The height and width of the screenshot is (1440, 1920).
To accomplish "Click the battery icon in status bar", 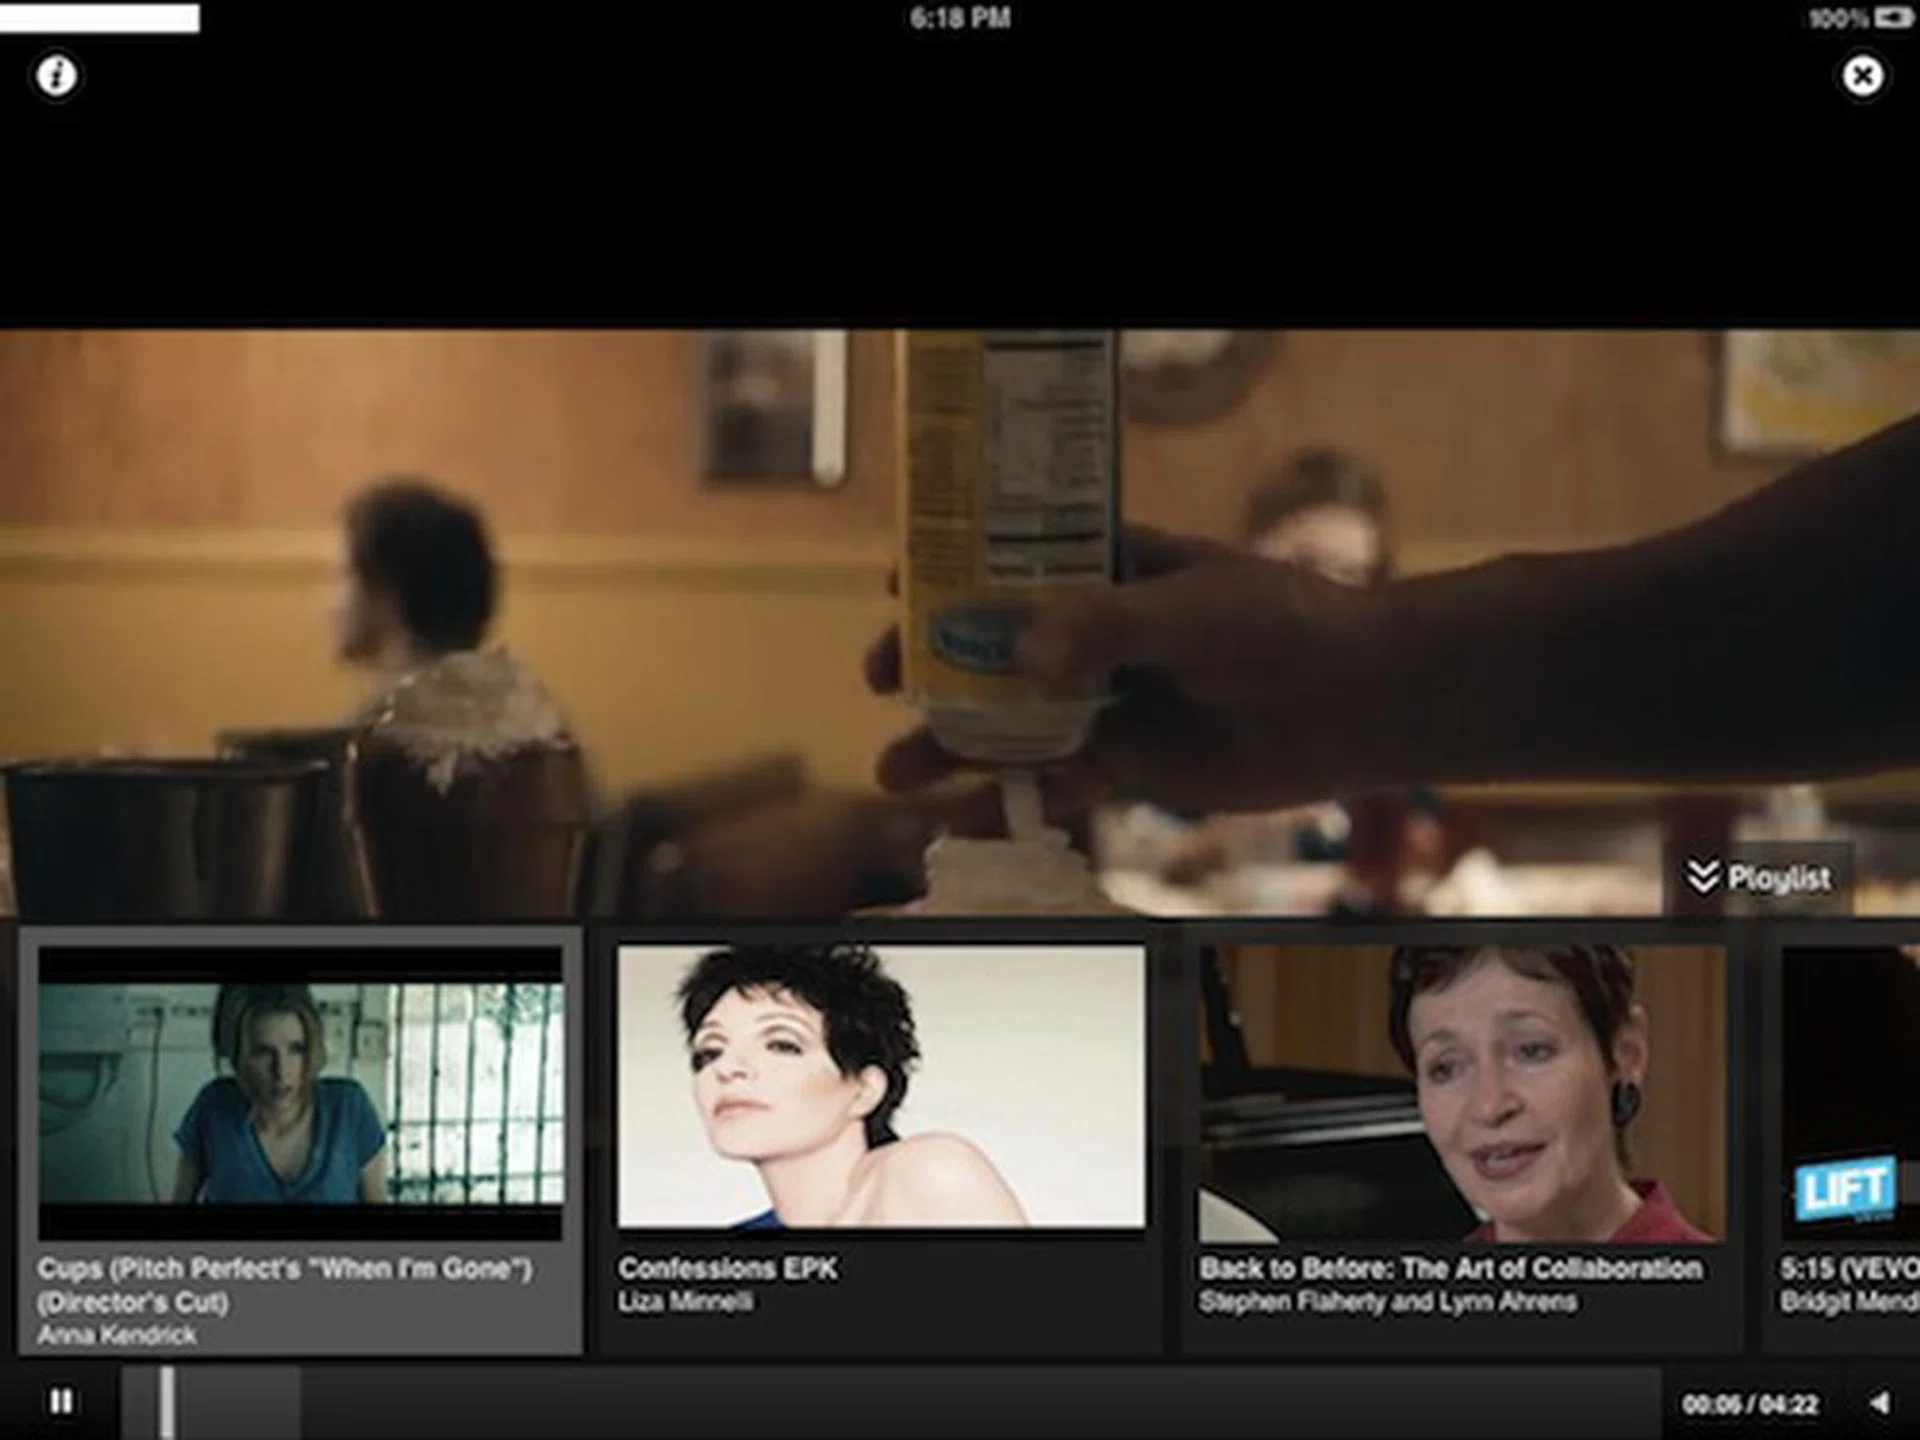I will [1893, 18].
